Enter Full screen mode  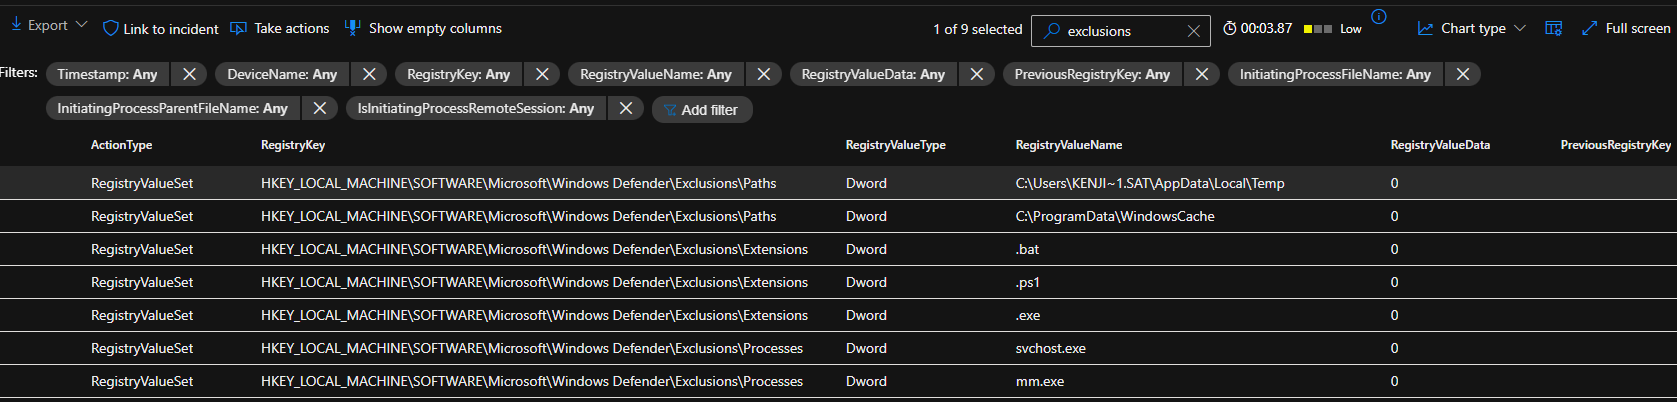click(x=1626, y=29)
